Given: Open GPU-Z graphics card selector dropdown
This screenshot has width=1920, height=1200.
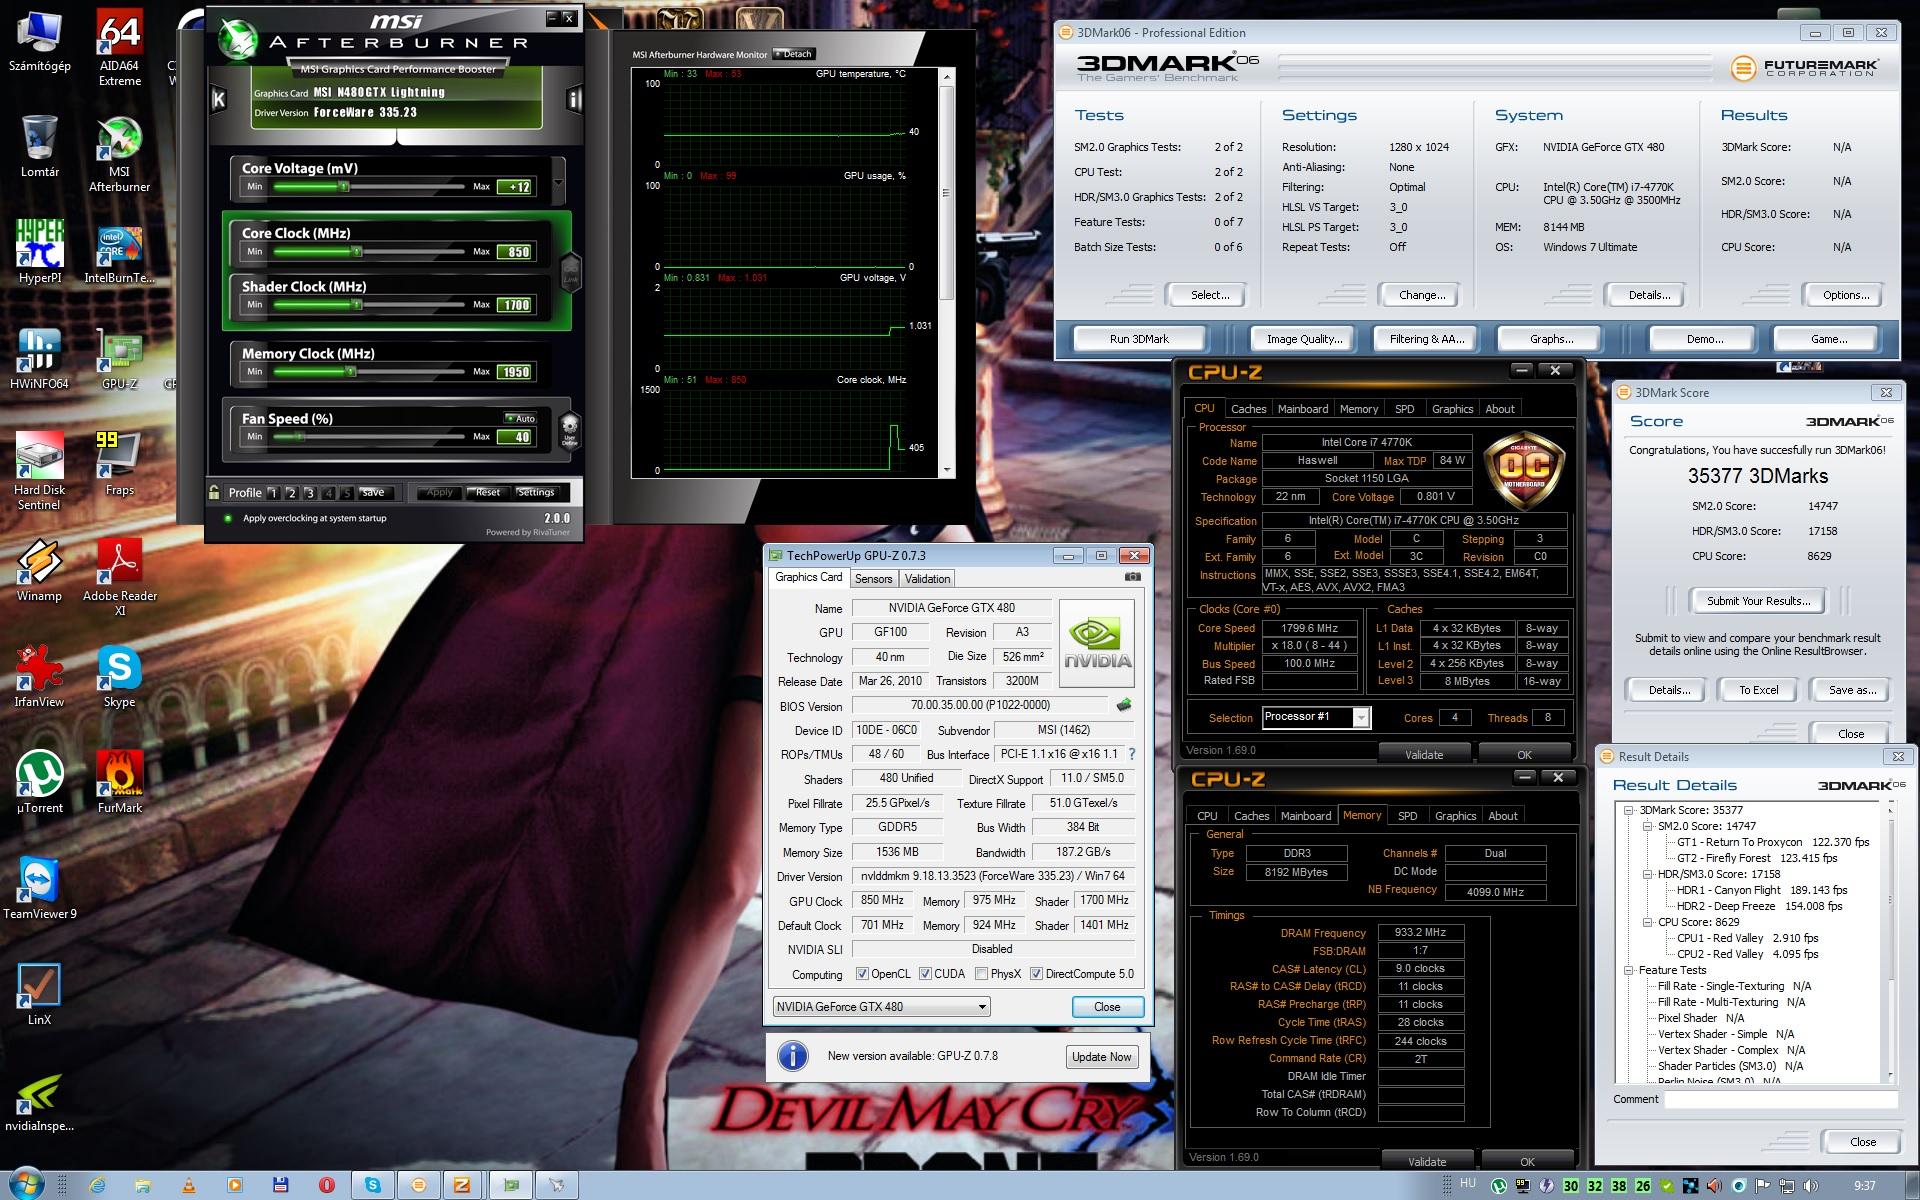Looking at the screenshot, I should point(881,1007).
